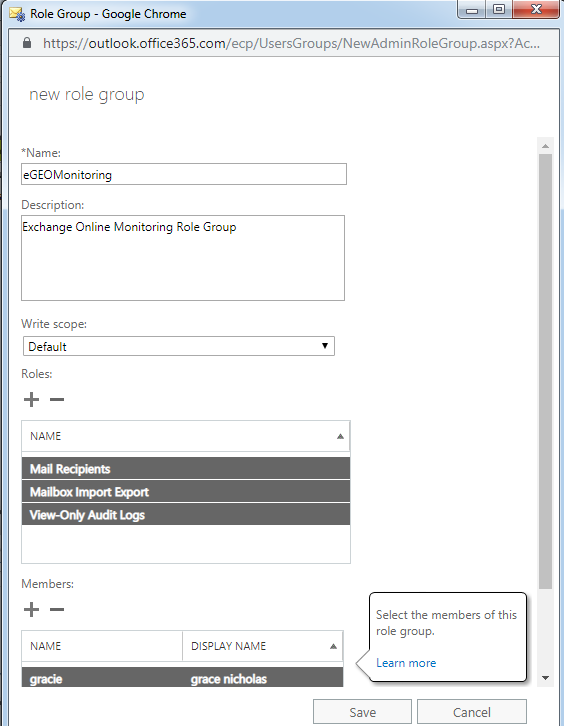
Task: Remove a member with the Members minus icon
Action: pos(56,609)
